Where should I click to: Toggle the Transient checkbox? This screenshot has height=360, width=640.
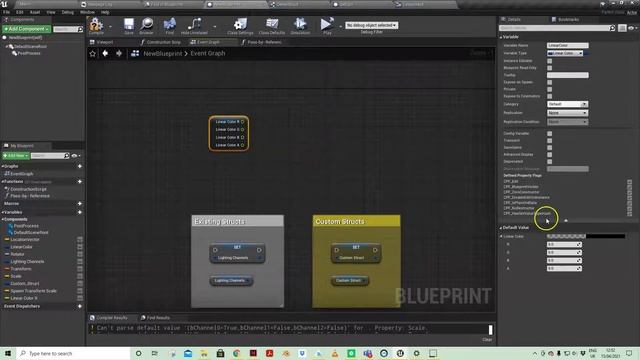(x=549, y=140)
